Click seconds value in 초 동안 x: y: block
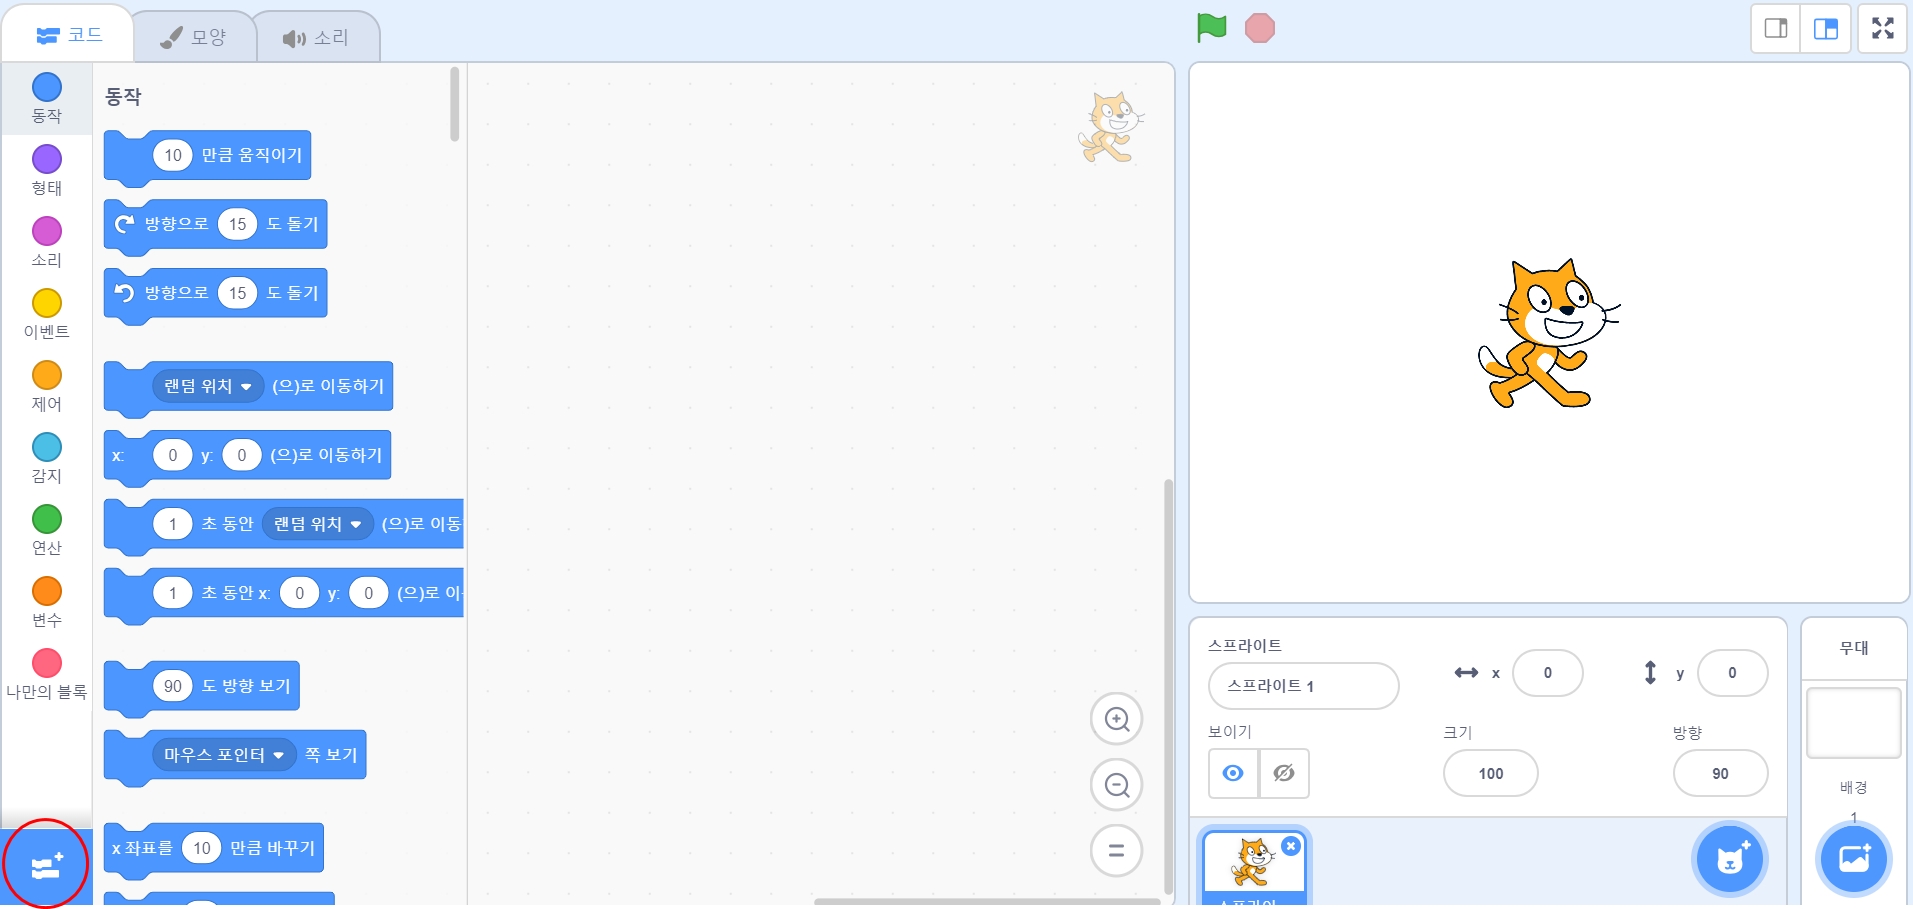 point(173,593)
